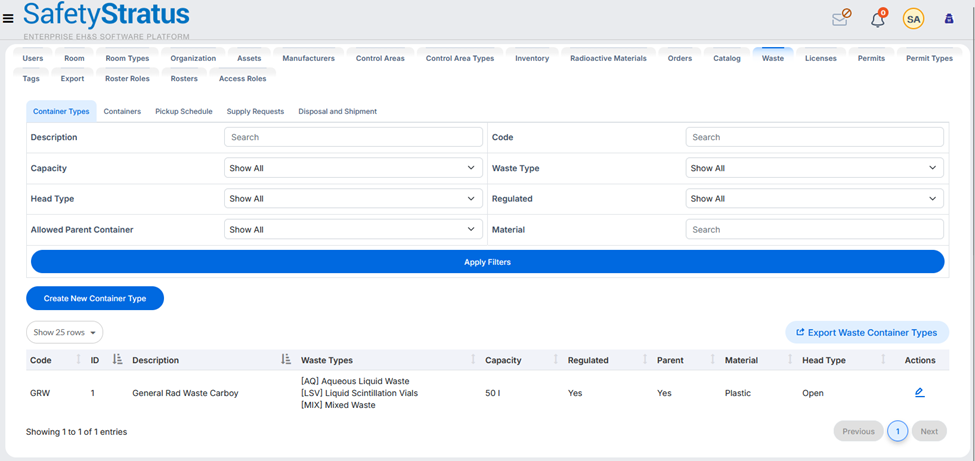Focus the Description search field
Screen dimensions: 975x461
click(x=353, y=137)
